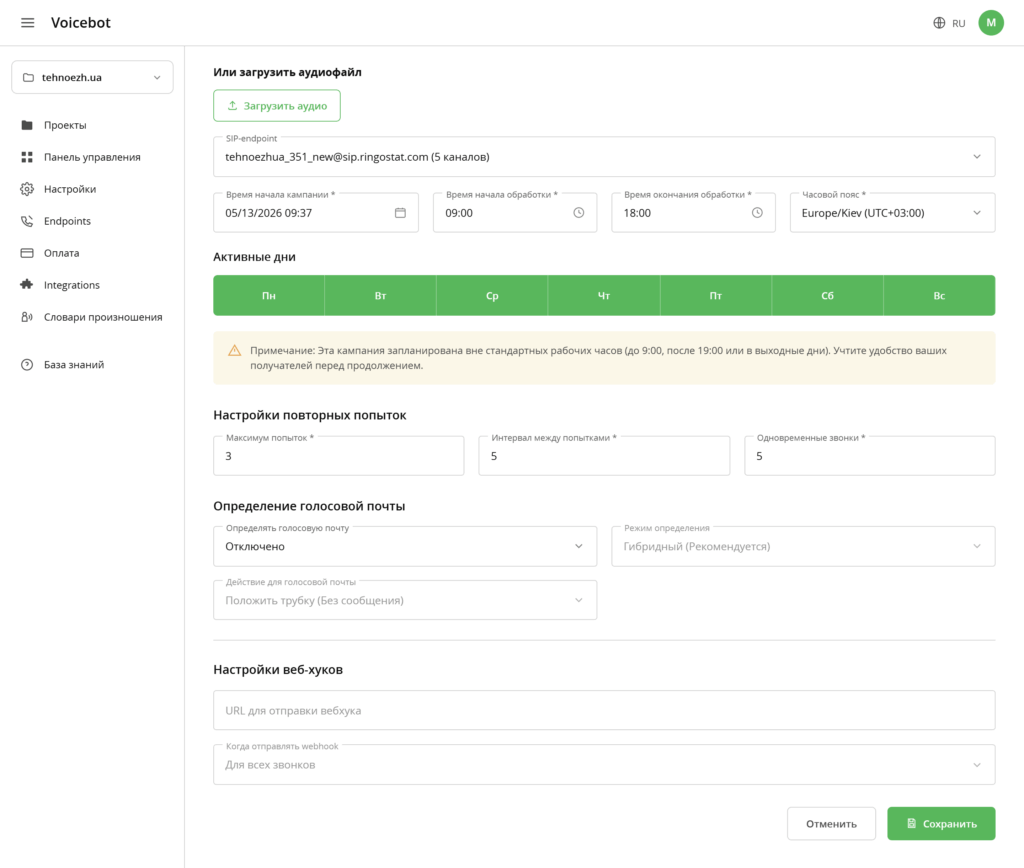This screenshot has width=1024, height=868.
Task: Click the Загрузить аудио upload button
Action: [277, 106]
